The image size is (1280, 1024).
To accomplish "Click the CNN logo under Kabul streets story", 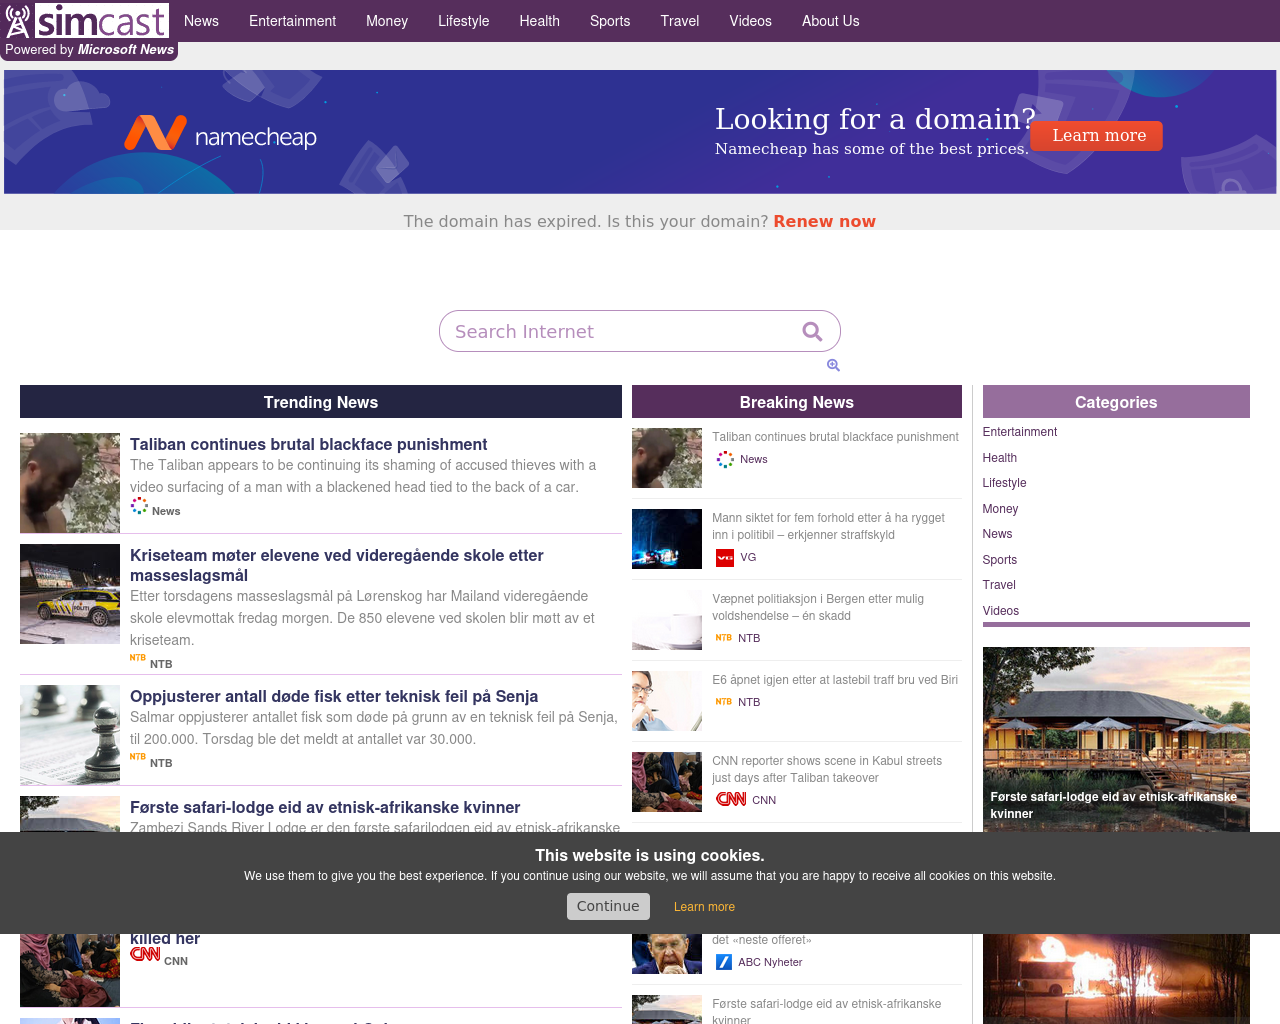I will tap(731, 799).
